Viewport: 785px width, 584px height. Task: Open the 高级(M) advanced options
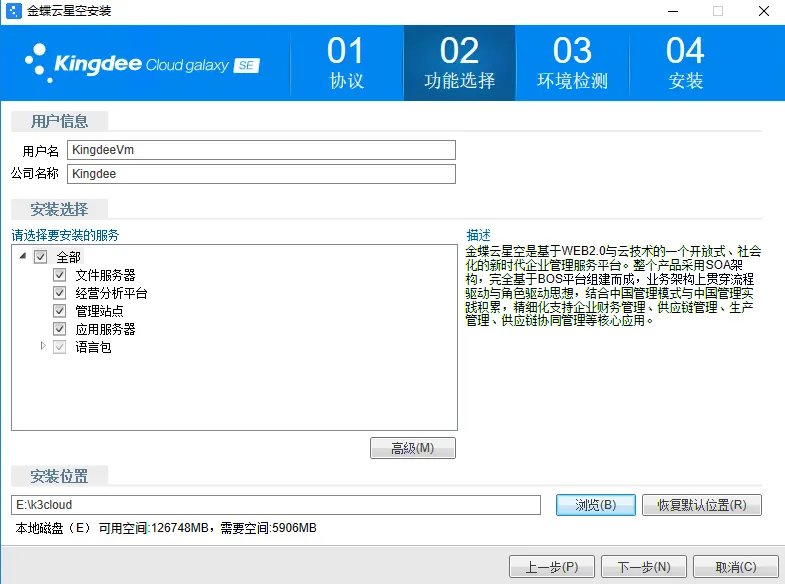(413, 448)
